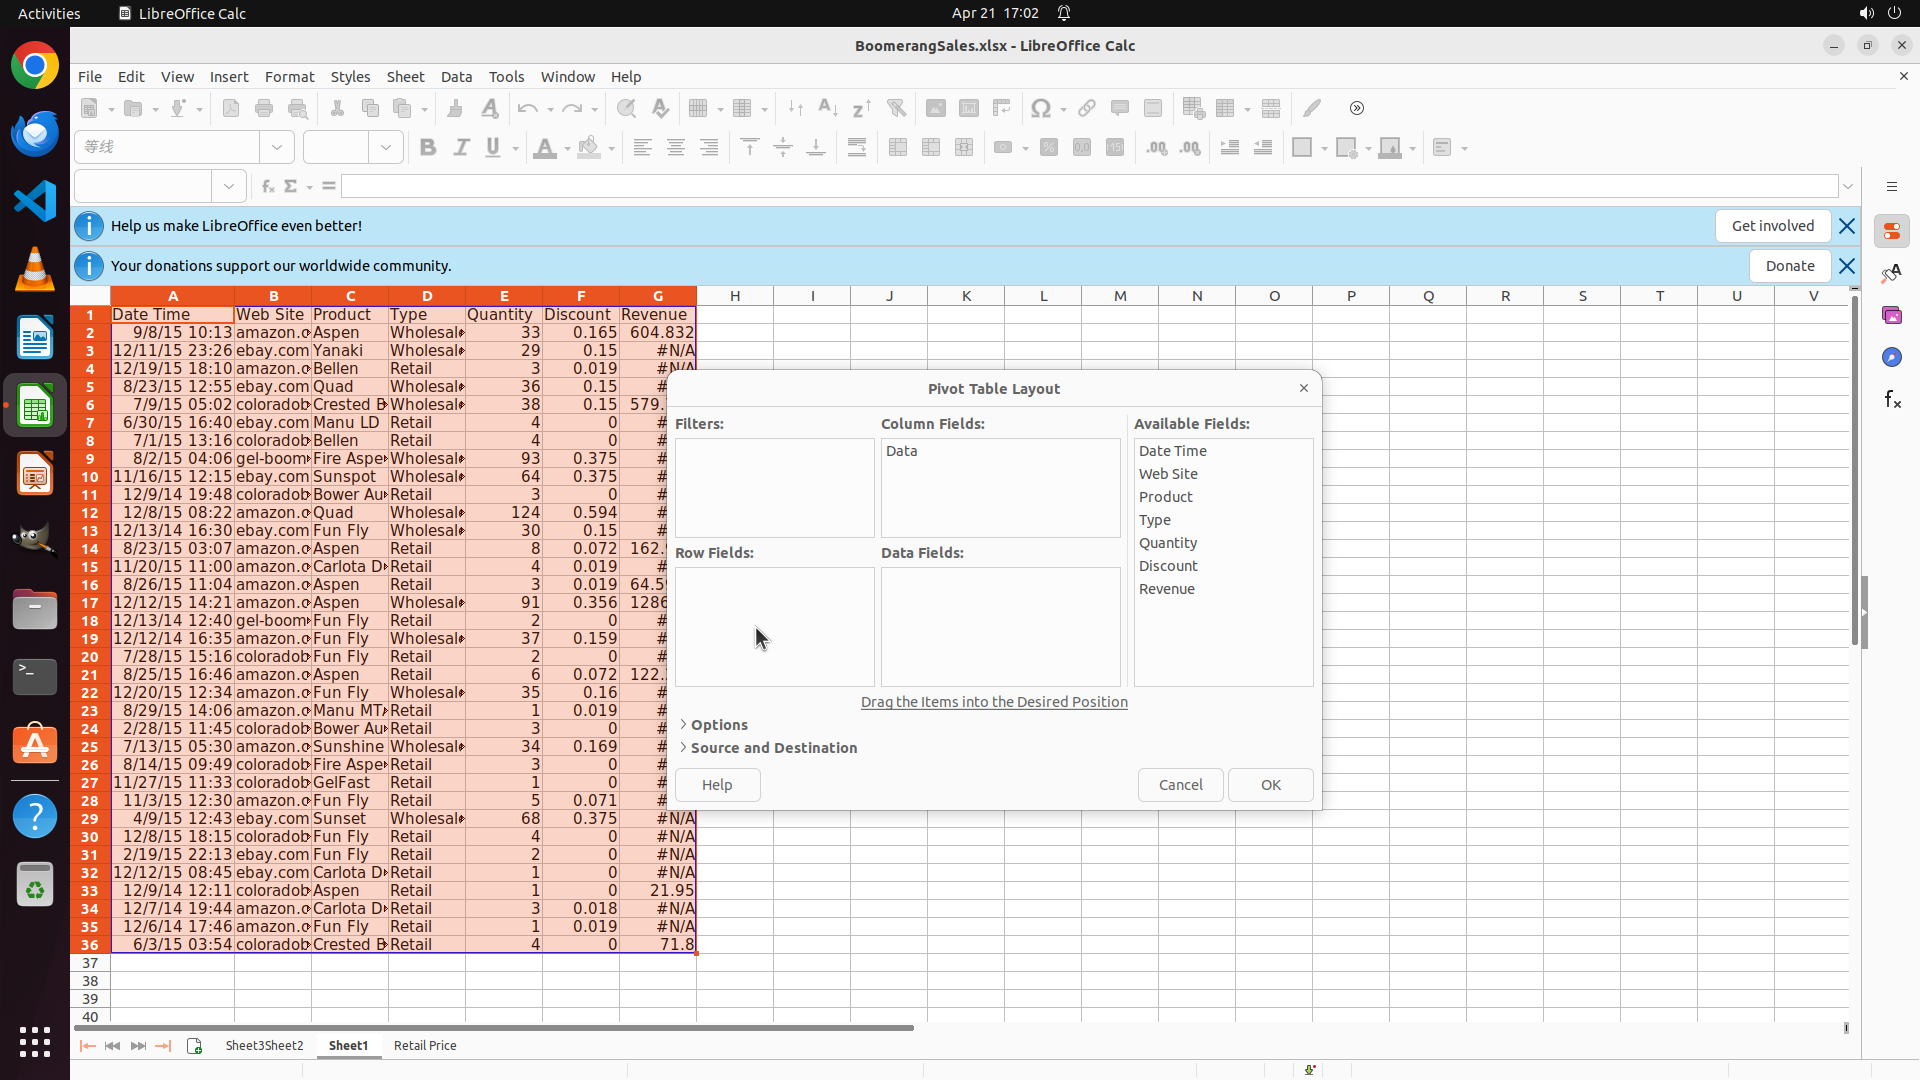Show more toolbar items chevron

(1357, 108)
